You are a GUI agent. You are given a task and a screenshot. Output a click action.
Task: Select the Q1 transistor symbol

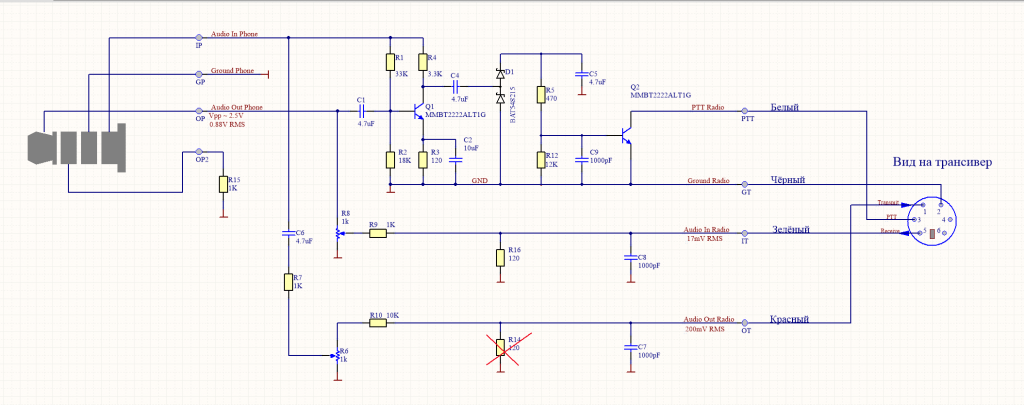(x=418, y=111)
